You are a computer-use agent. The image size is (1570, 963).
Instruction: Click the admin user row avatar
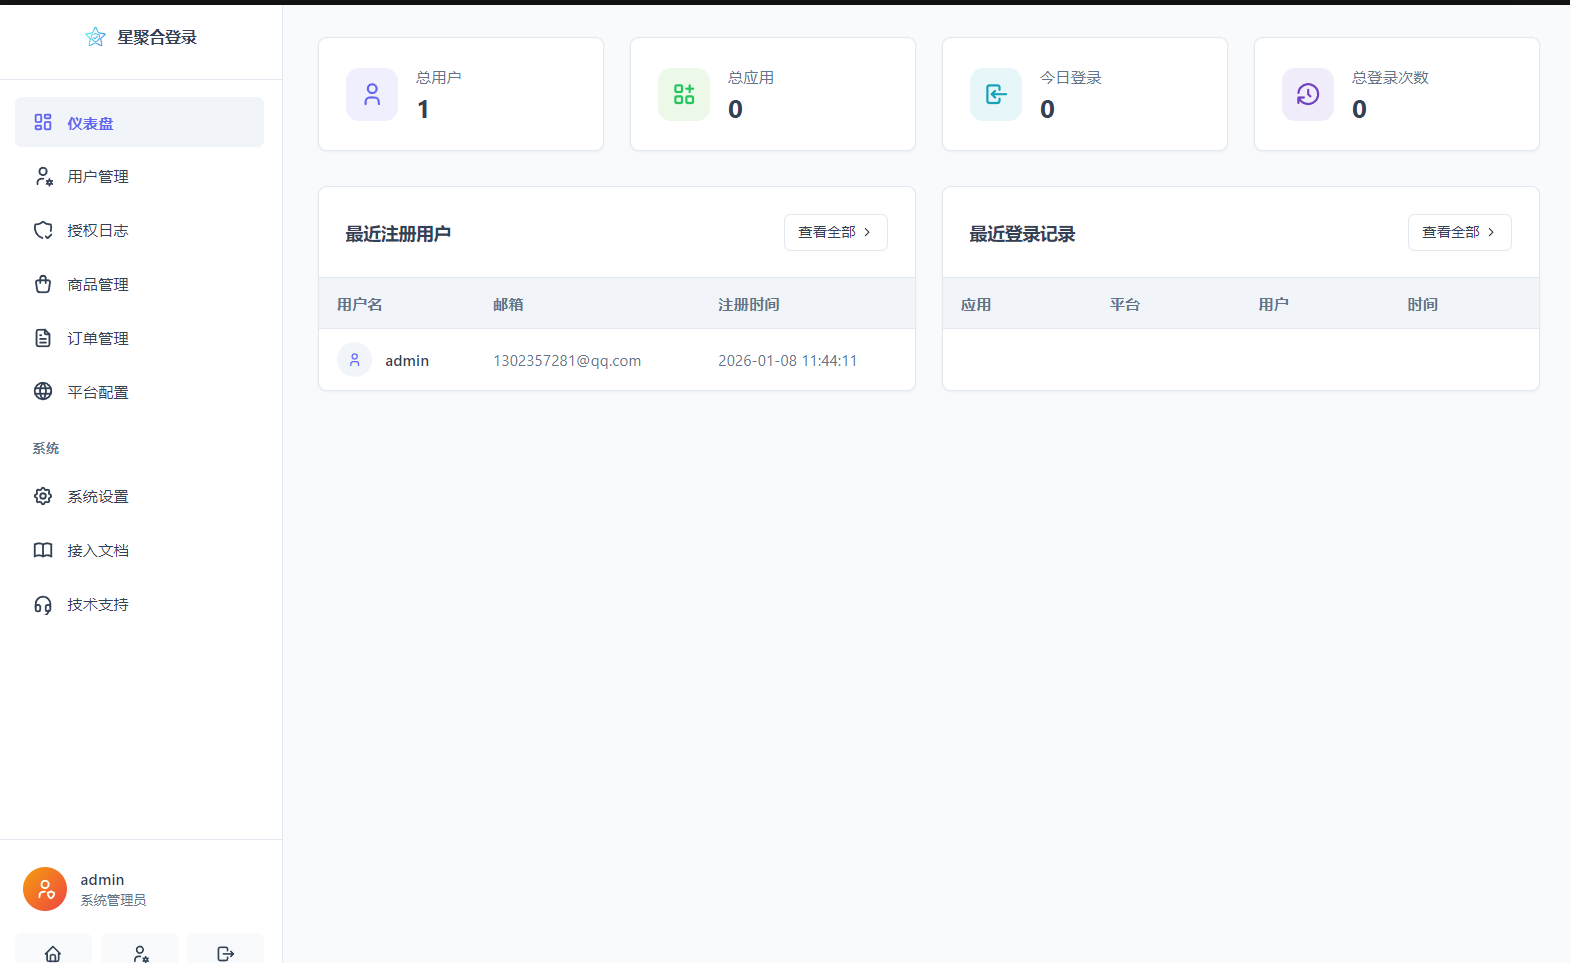[354, 360]
